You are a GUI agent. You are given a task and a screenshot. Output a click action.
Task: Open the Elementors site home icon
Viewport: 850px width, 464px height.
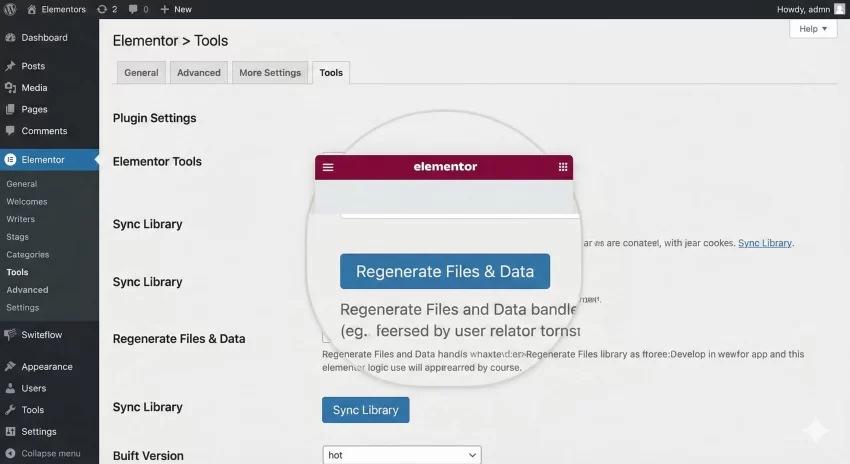31,9
